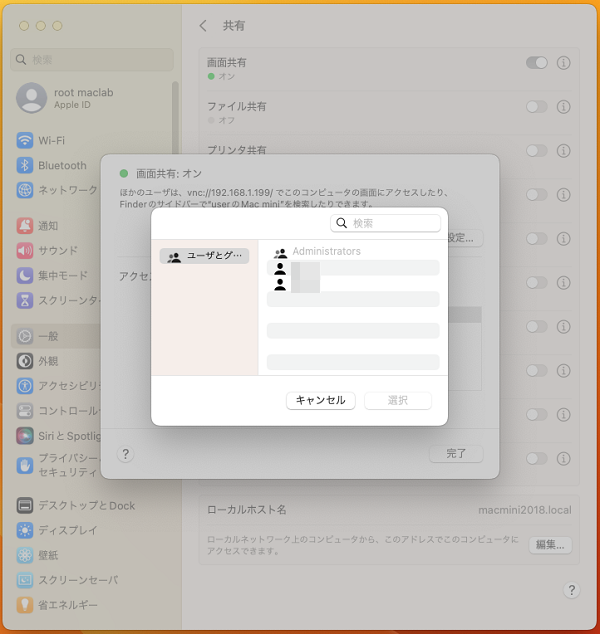Open the スクリーンセーバ icon
Screen dimensions: 600x634
[x=25, y=580]
